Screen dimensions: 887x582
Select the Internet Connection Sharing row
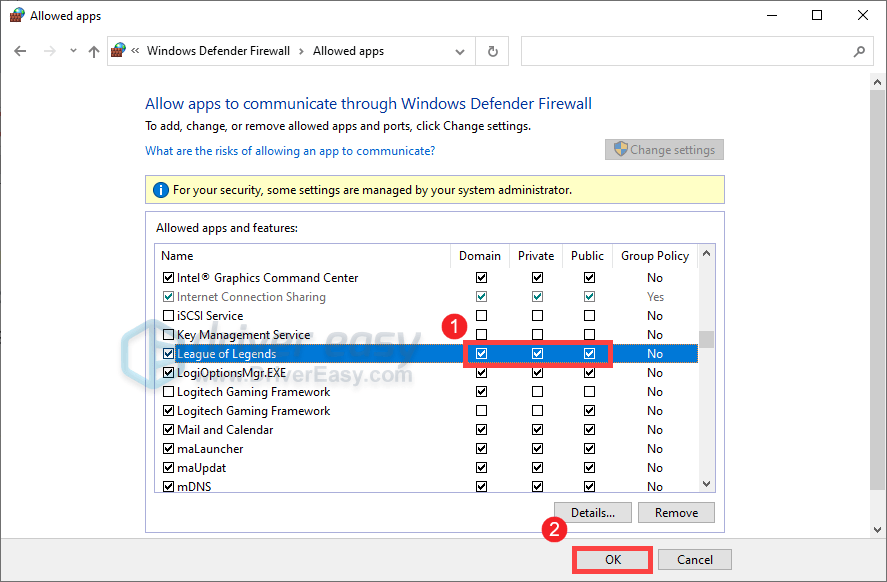(x=427, y=297)
